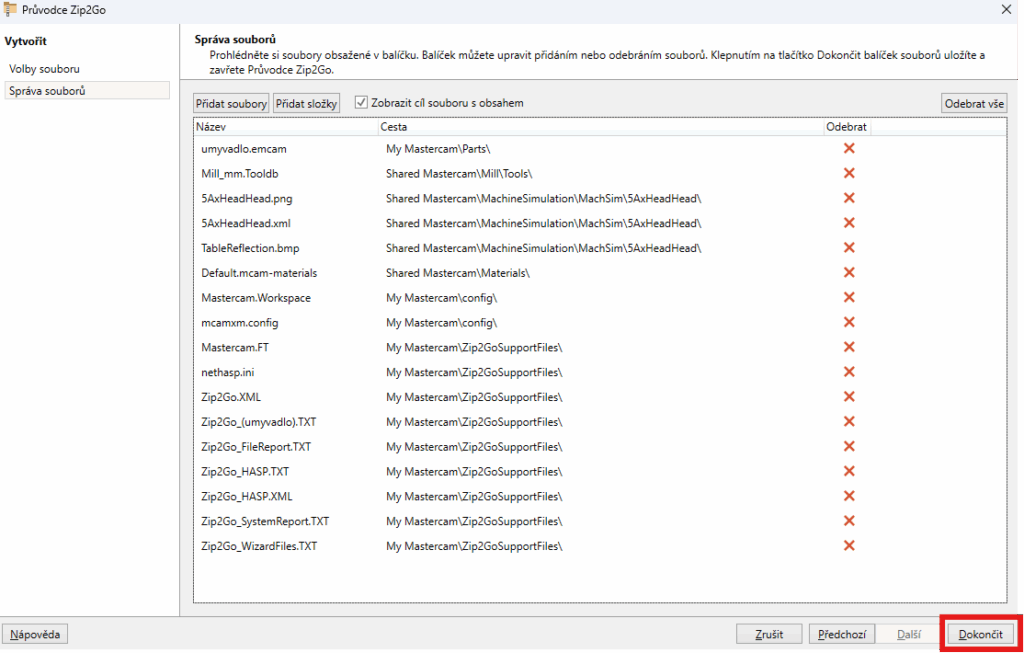Remove nethasp.ini from the file list
Image resolution: width=1024 pixels, height=653 pixels.
(x=849, y=372)
